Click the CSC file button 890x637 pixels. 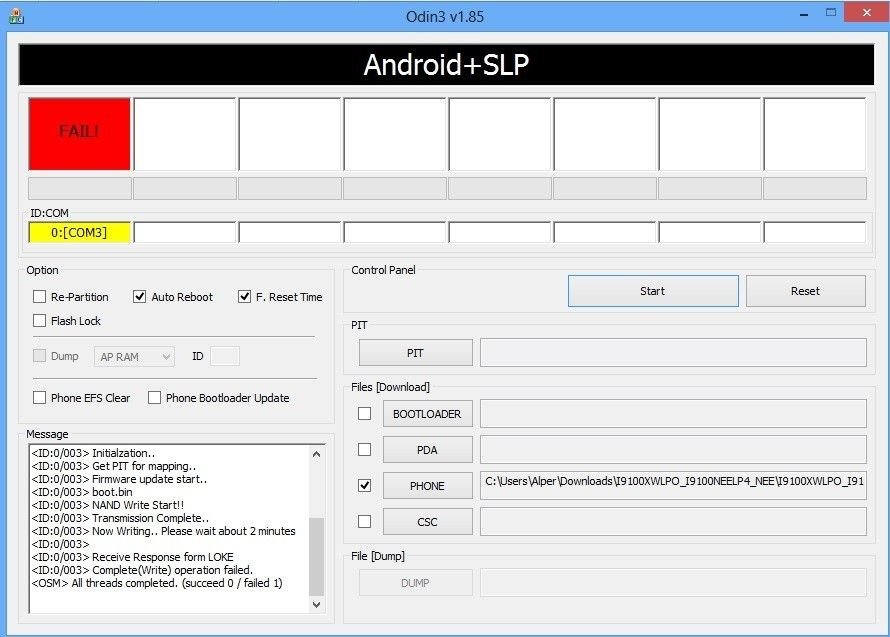427,522
